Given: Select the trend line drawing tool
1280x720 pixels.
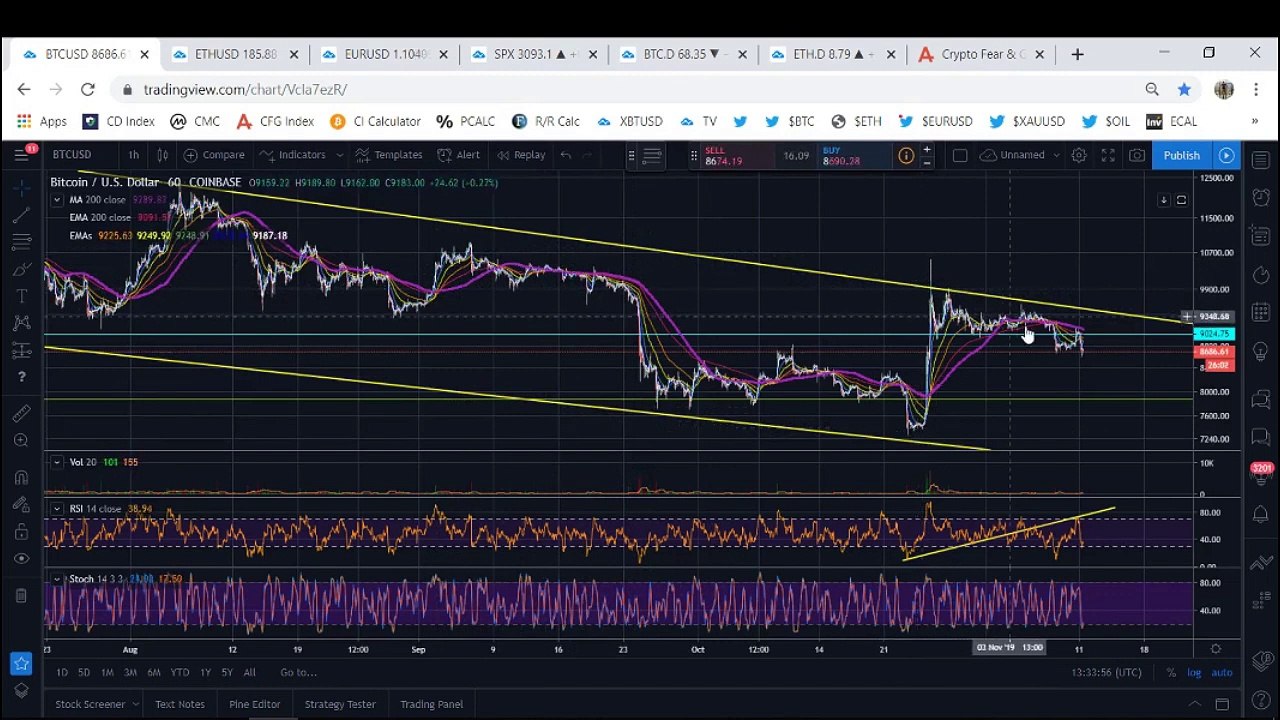Looking at the screenshot, I should click(x=21, y=215).
